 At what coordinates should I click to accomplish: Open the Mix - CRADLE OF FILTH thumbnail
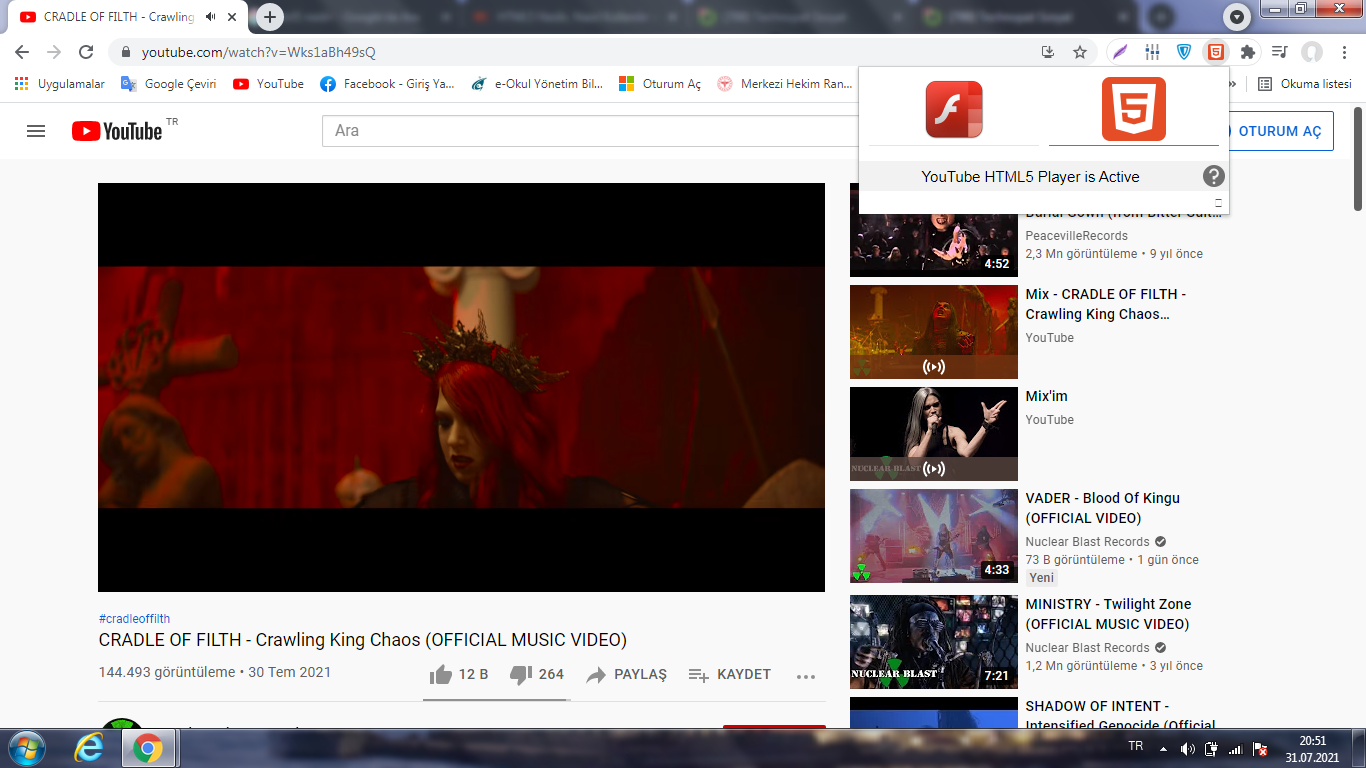934,332
